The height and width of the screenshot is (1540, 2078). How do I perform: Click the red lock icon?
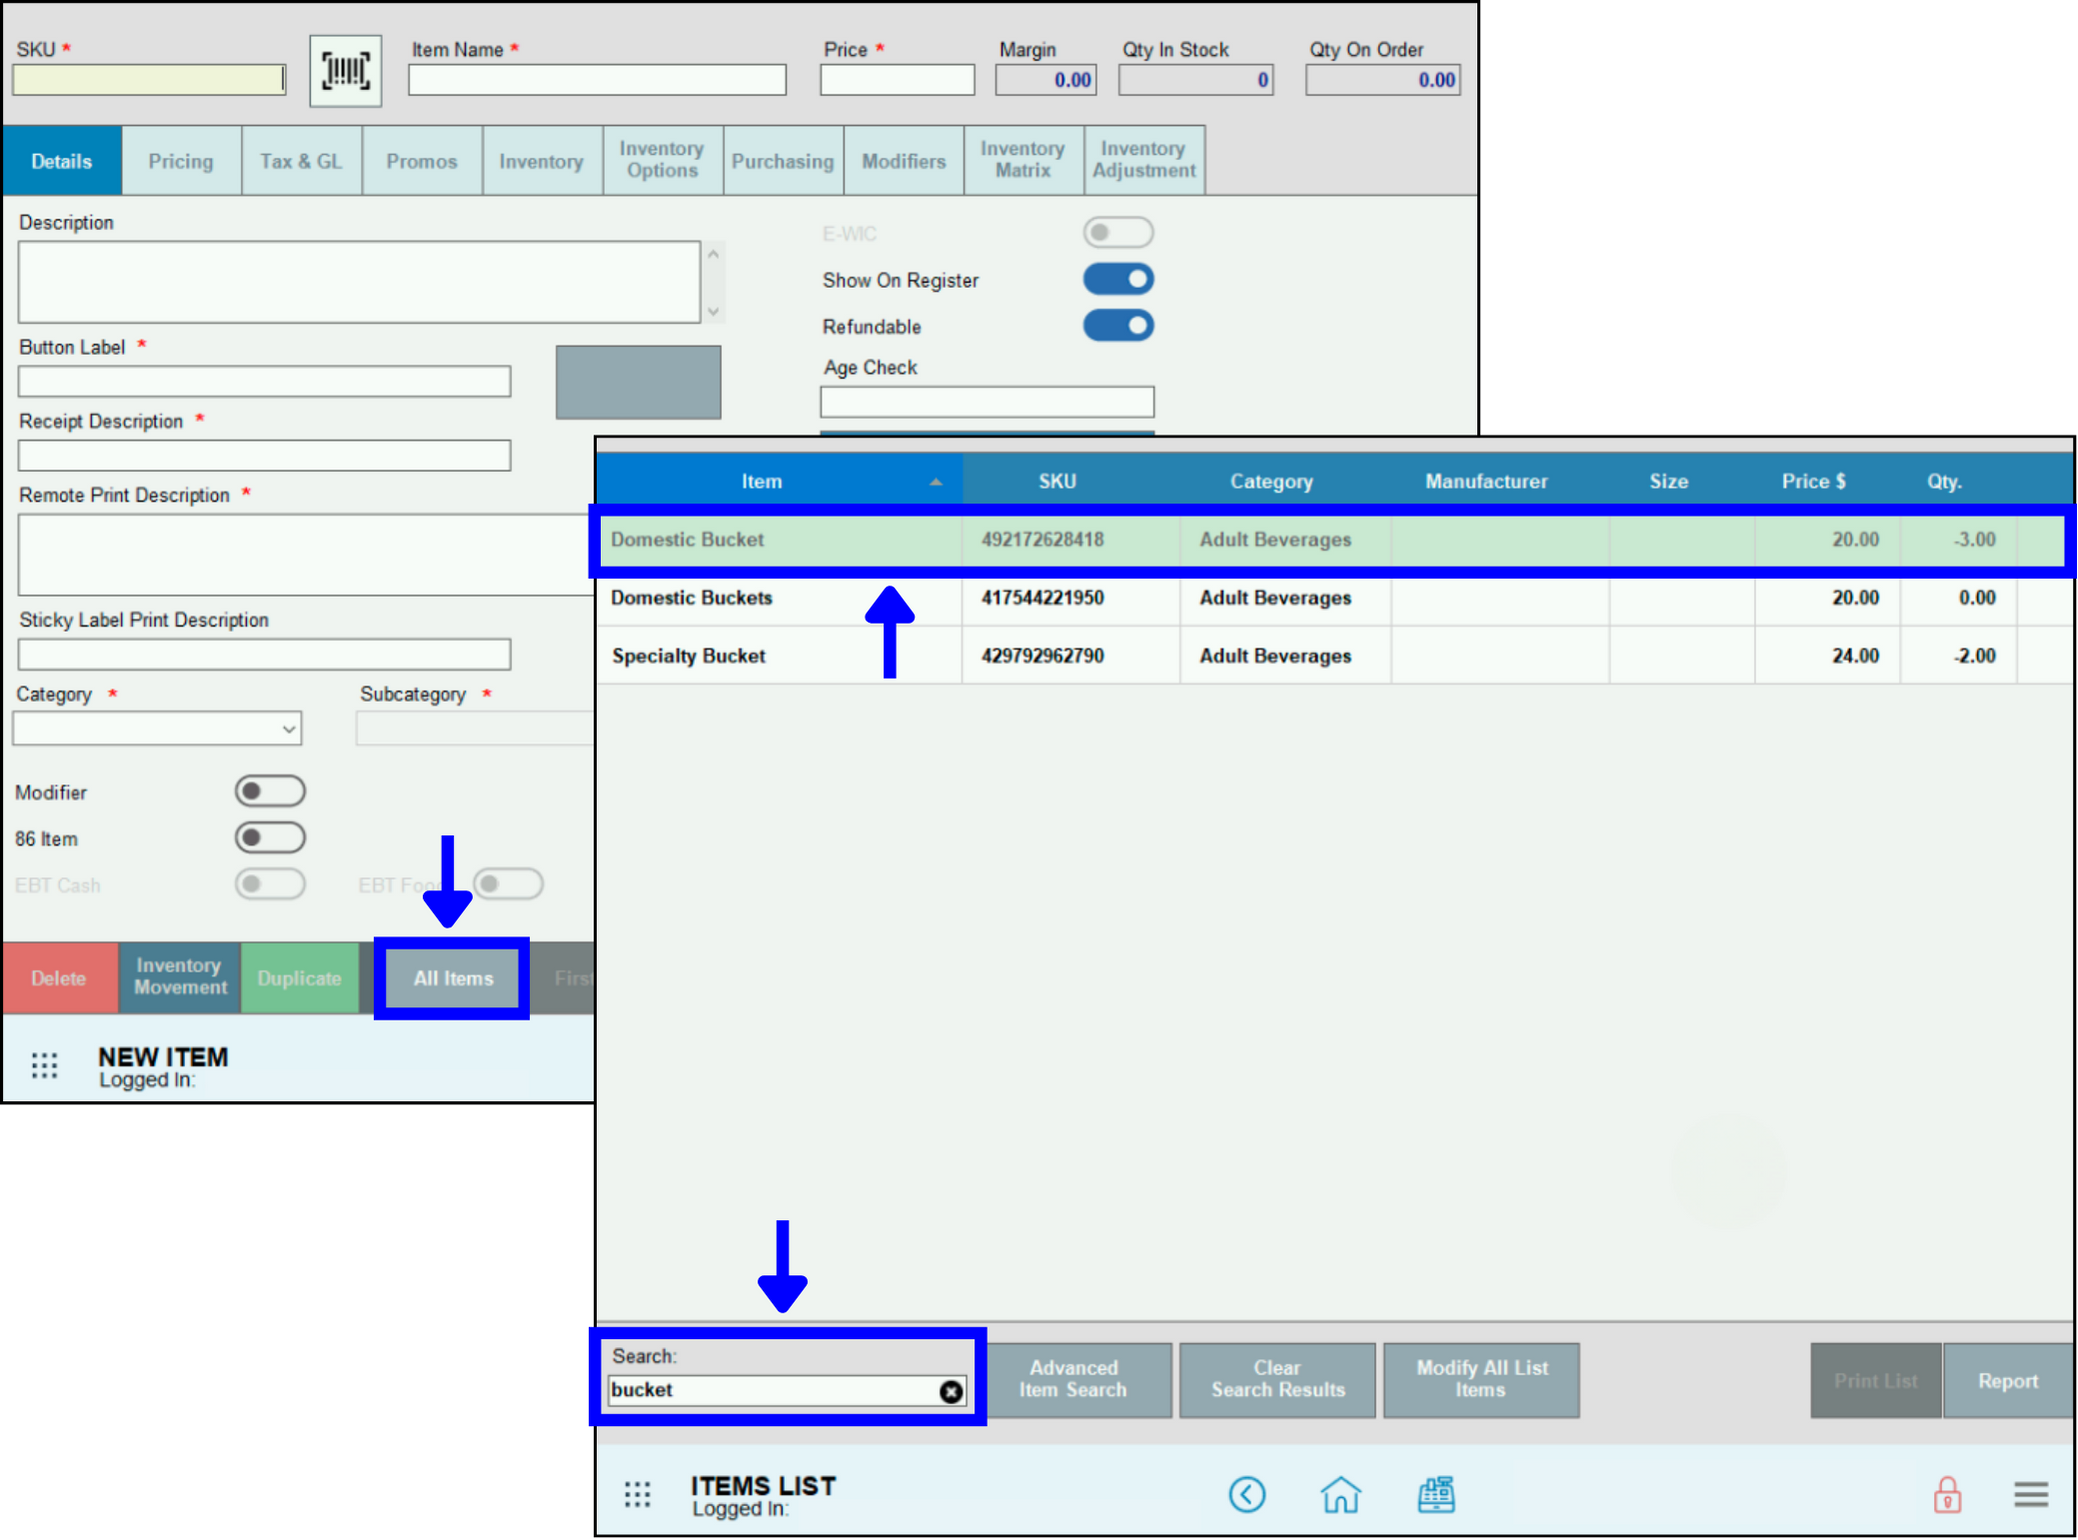click(1946, 1494)
